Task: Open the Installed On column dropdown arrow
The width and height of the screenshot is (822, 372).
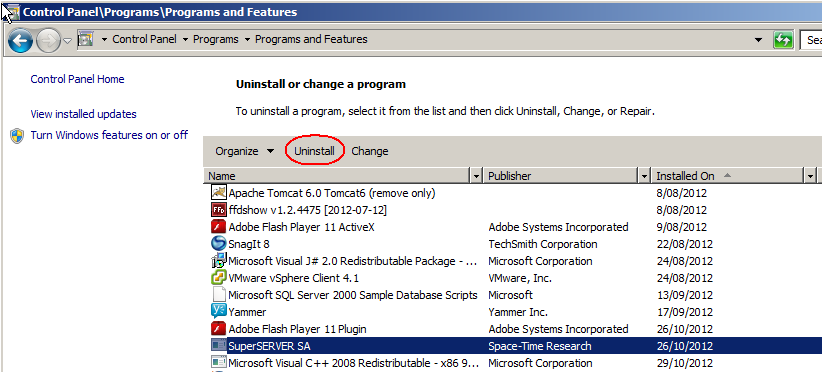Action: 810,176
